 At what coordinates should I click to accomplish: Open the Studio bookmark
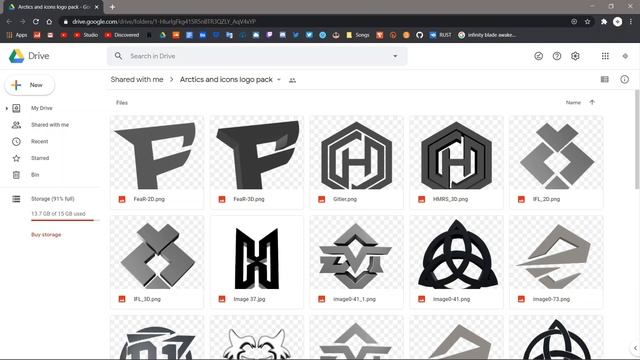pos(86,35)
